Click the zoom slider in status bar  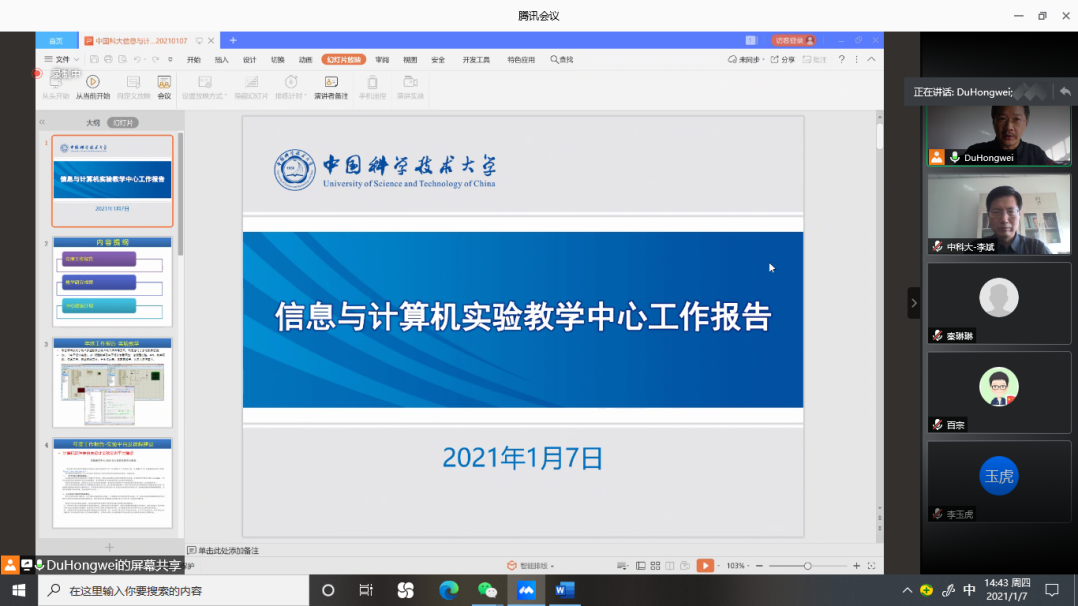[807, 566]
